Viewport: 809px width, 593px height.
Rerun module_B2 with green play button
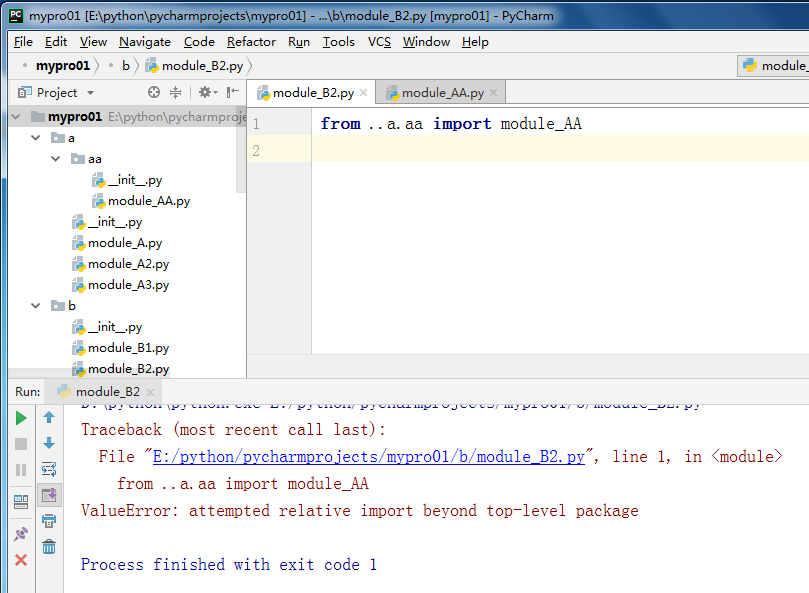pos(21,418)
